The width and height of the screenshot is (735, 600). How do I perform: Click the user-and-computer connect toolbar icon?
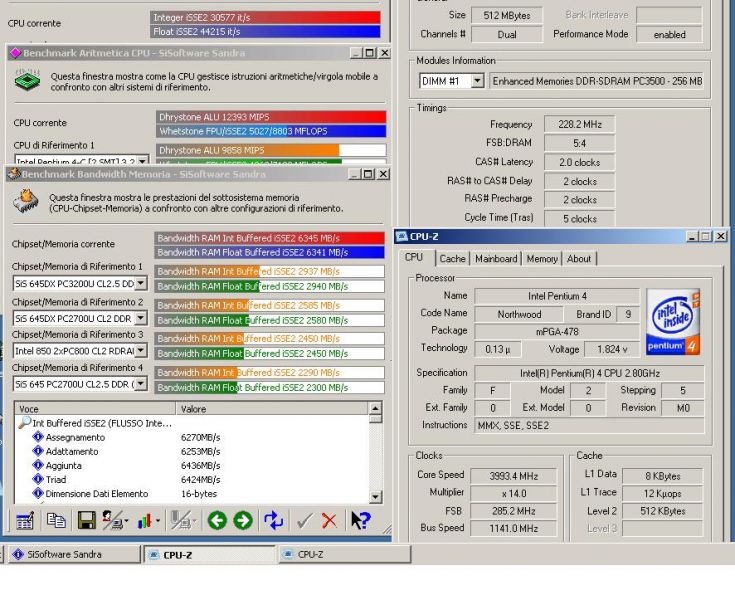coord(112,521)
